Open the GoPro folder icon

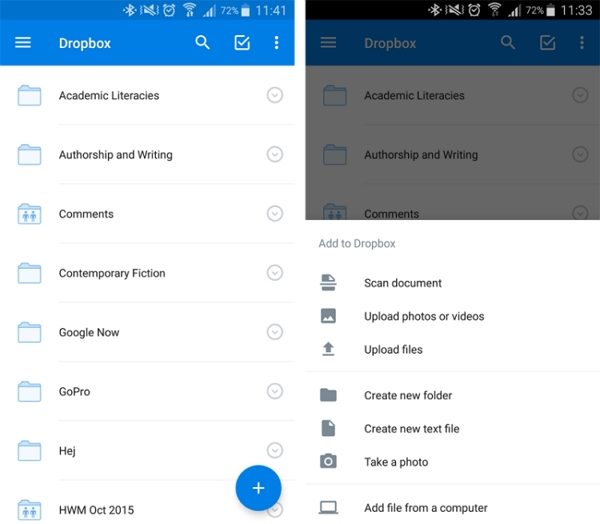click(29, 391)
